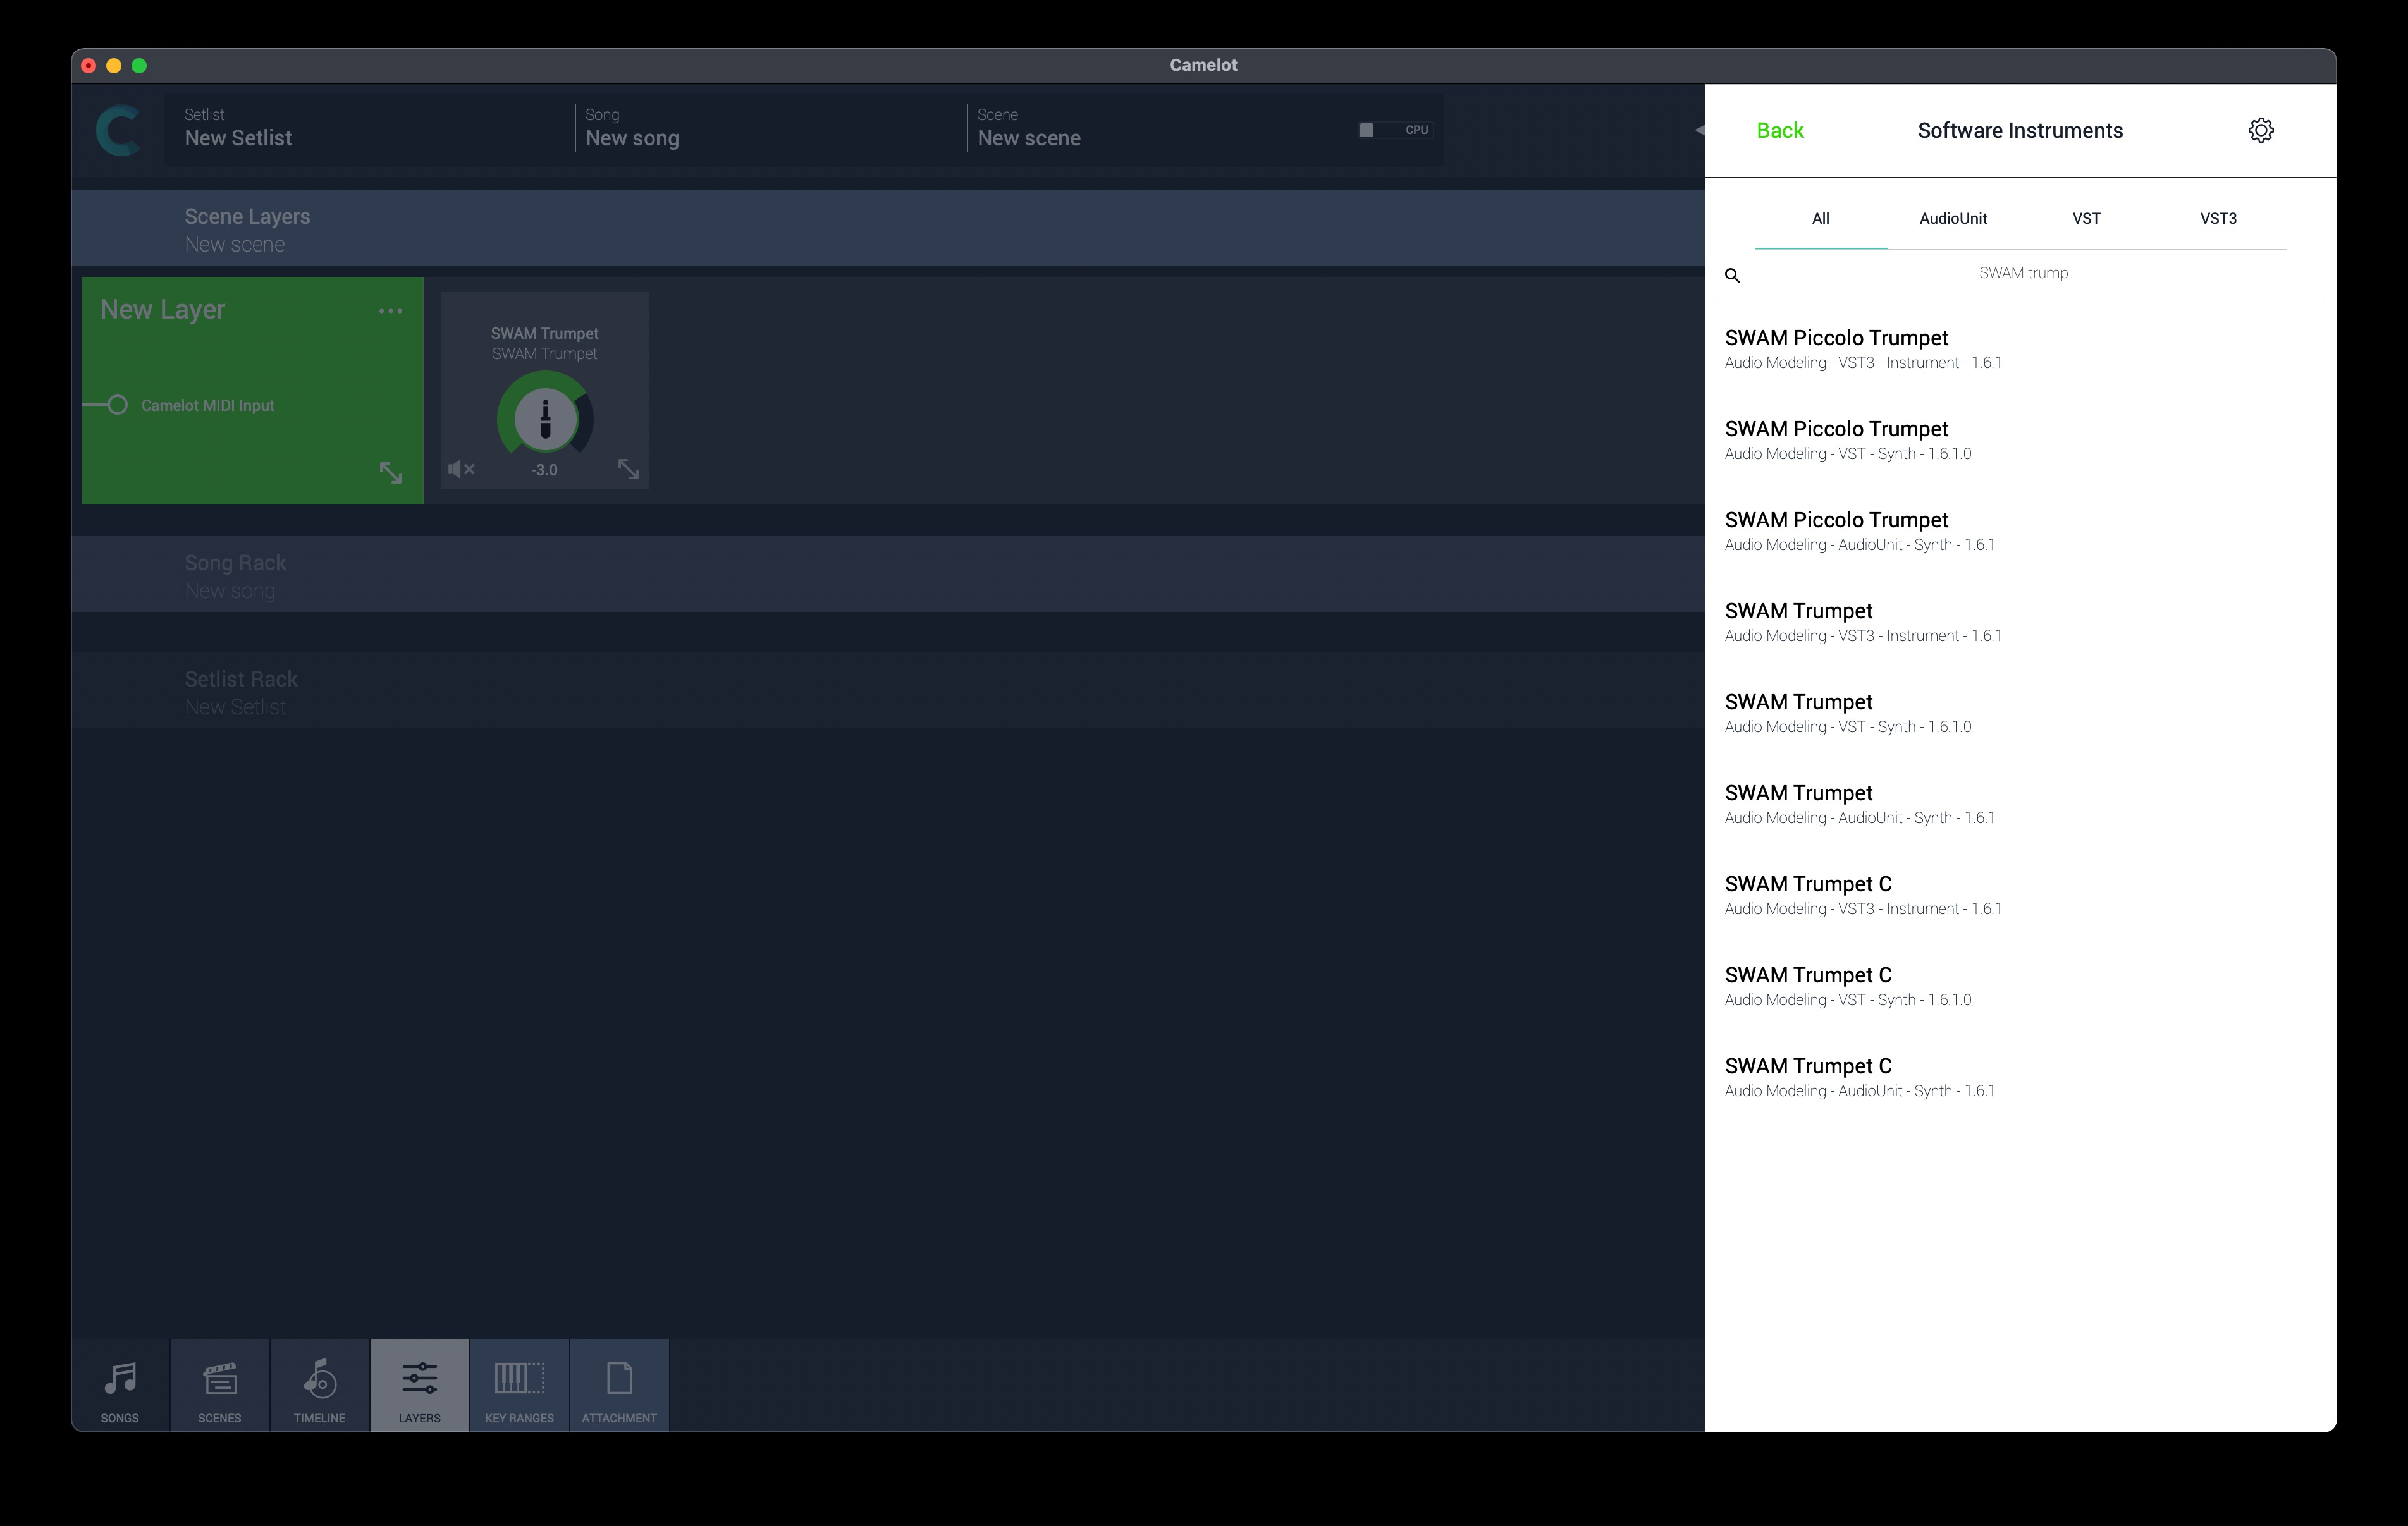Viewport: 2408px width, 1526px height.
Task: Click the Camelot MIDI Input connector circle
Action: click(118, 405)
